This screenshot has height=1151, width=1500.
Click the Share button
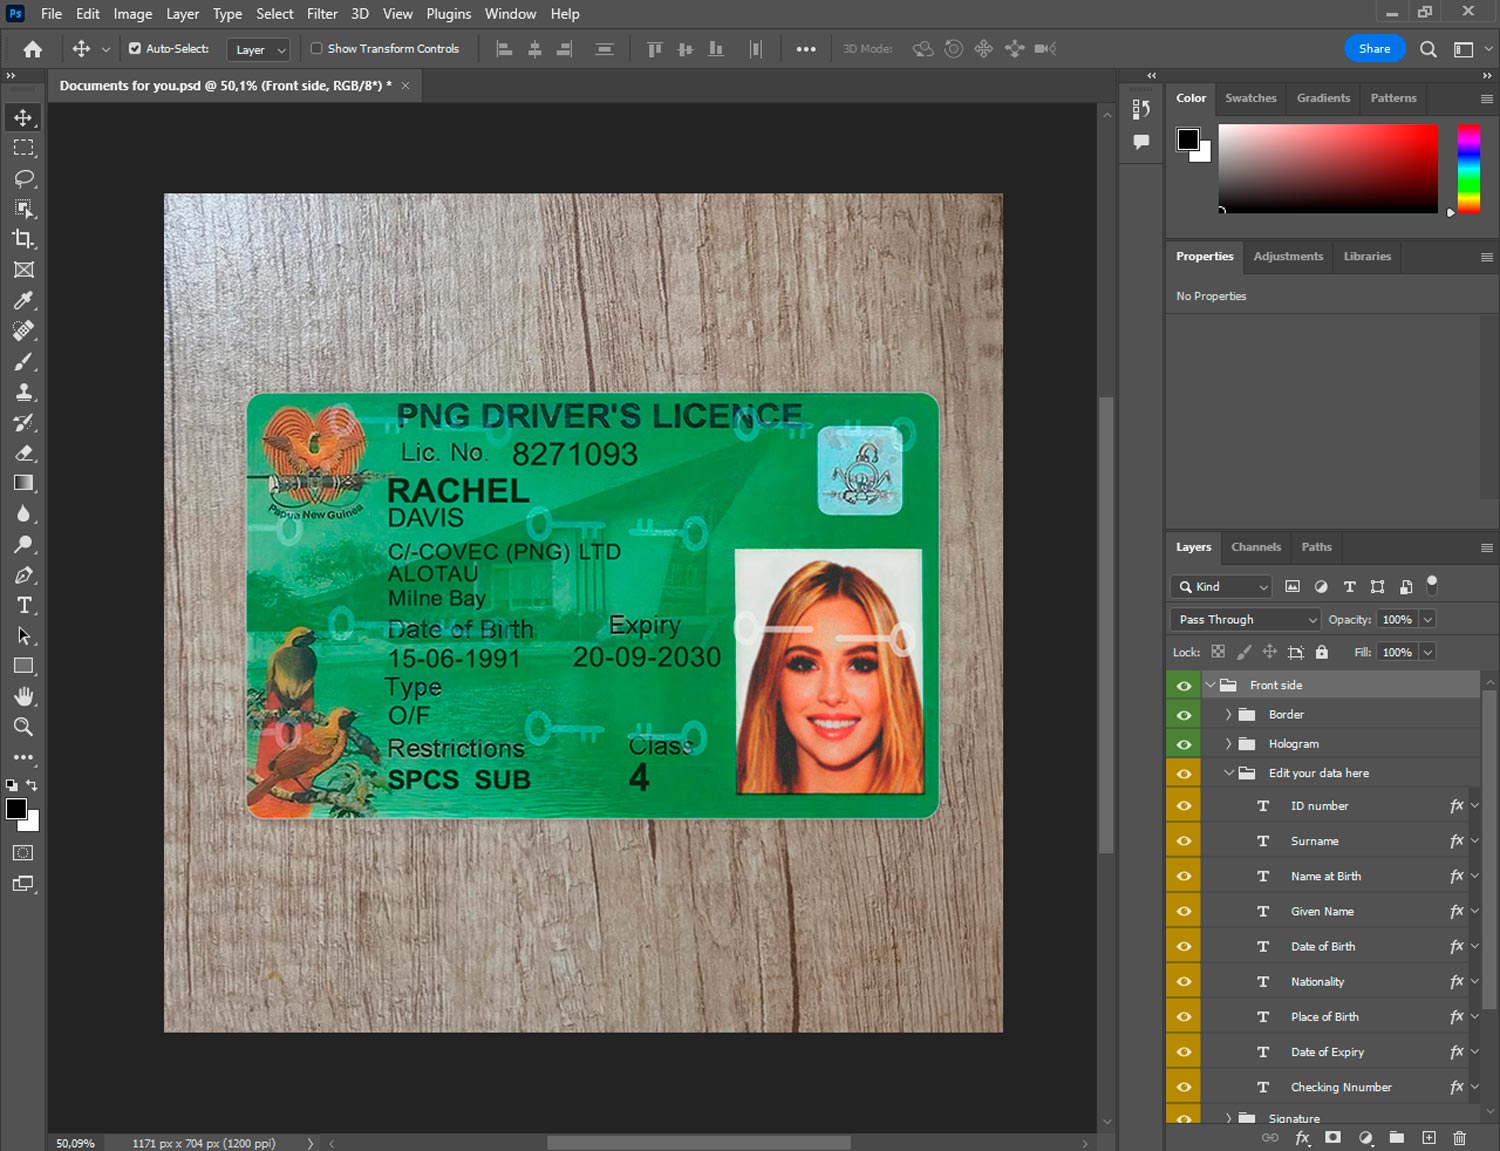[x=1374, y=48]
